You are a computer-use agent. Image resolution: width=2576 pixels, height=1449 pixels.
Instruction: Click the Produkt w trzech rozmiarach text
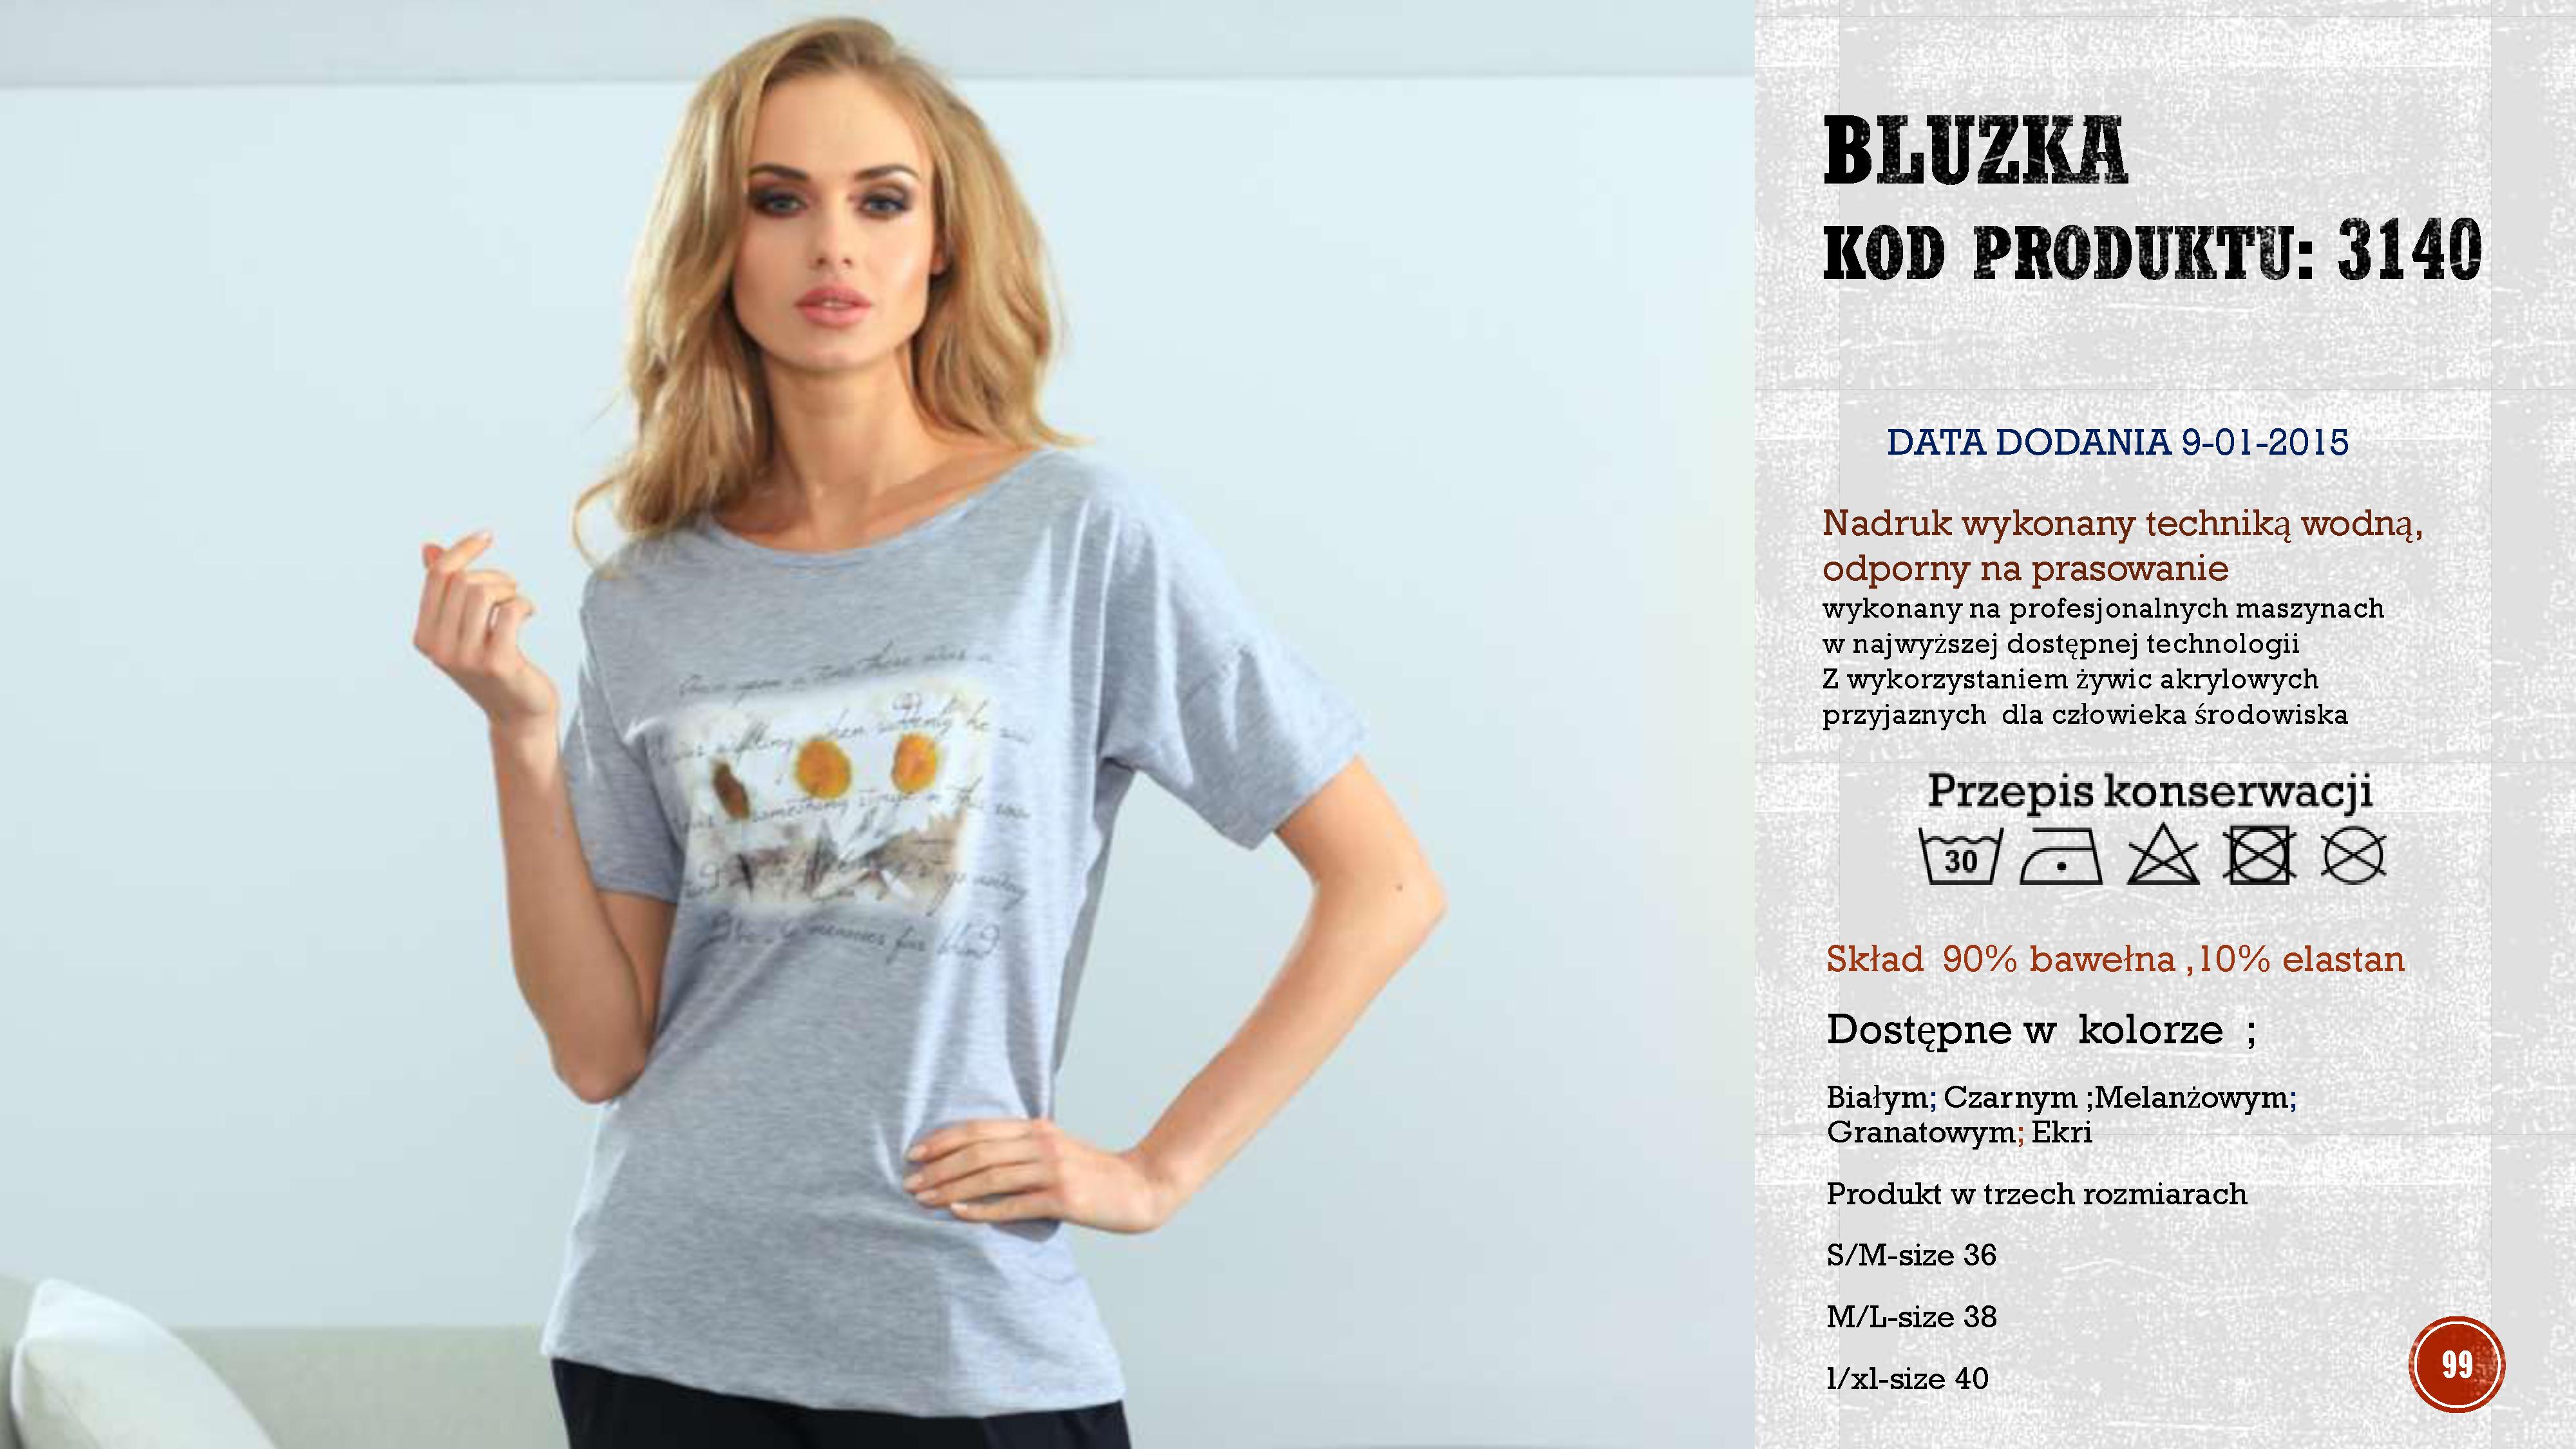pyautogui.click(x=2037, y=1194)
